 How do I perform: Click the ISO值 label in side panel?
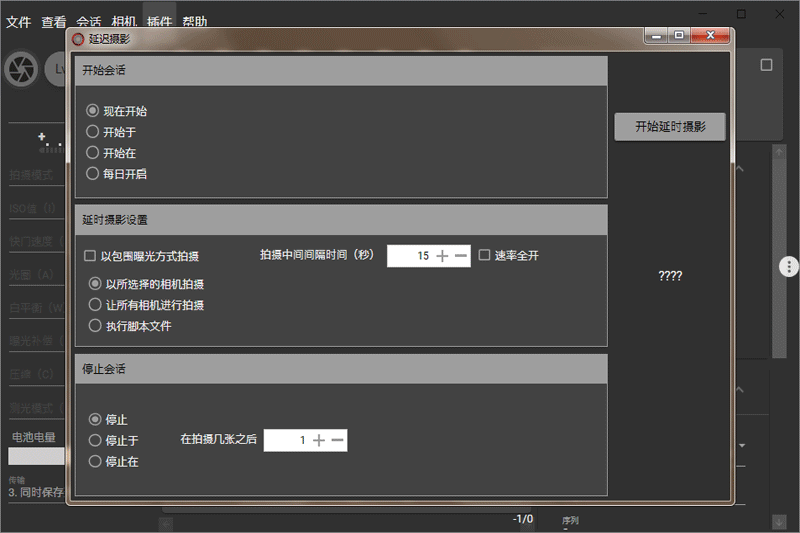click(x=32, y=208)
